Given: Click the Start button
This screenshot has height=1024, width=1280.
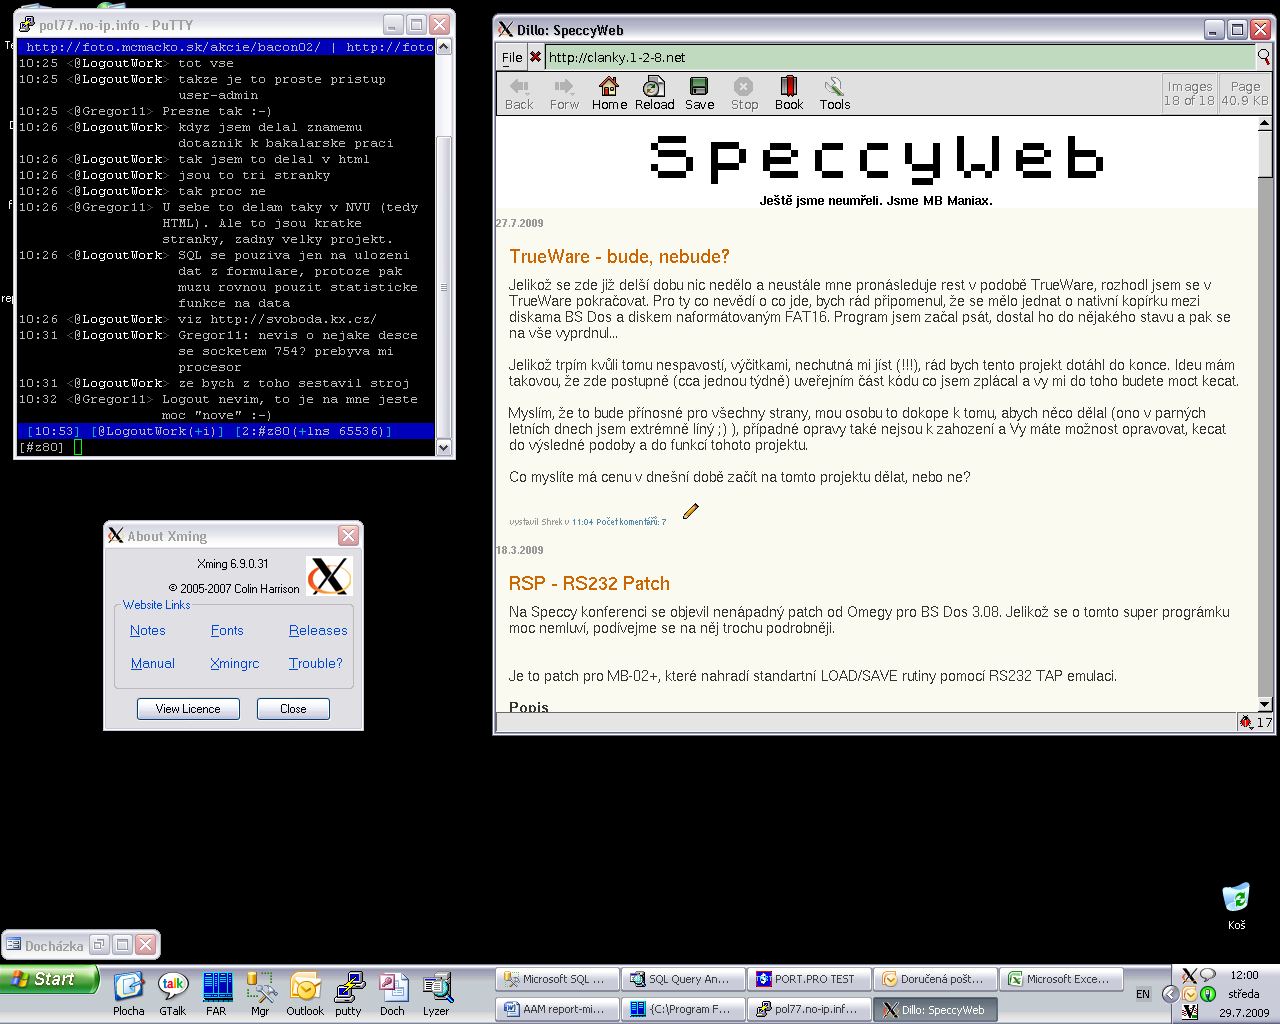Looking at the screenshot, I should (x=50, y=979).
